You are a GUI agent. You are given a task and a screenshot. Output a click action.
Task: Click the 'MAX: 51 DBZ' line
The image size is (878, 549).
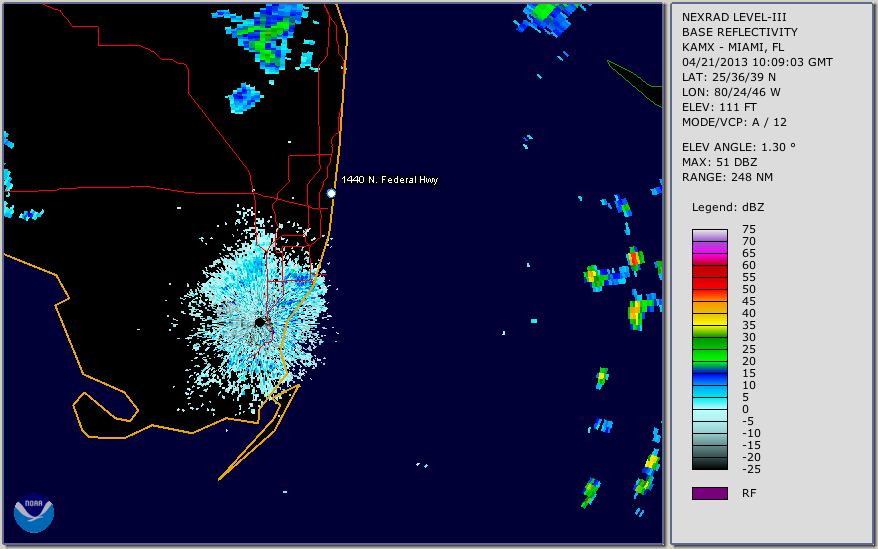click(x=720, y=162)
